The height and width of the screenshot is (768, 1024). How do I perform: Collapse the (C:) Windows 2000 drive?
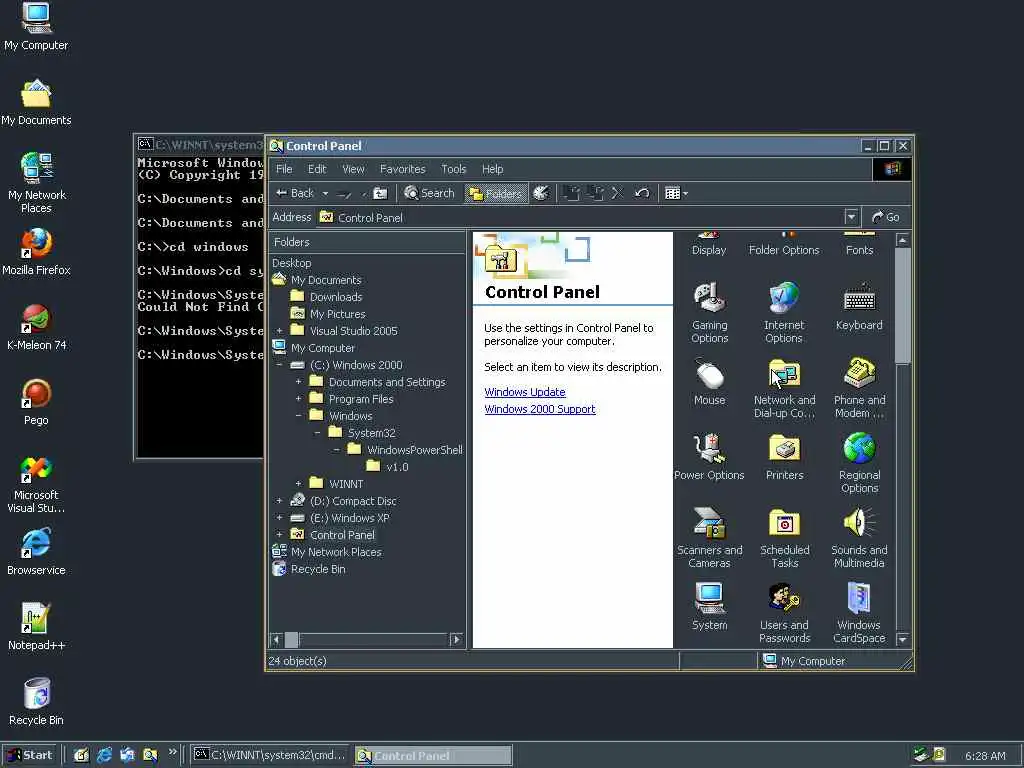pos(280,365)
